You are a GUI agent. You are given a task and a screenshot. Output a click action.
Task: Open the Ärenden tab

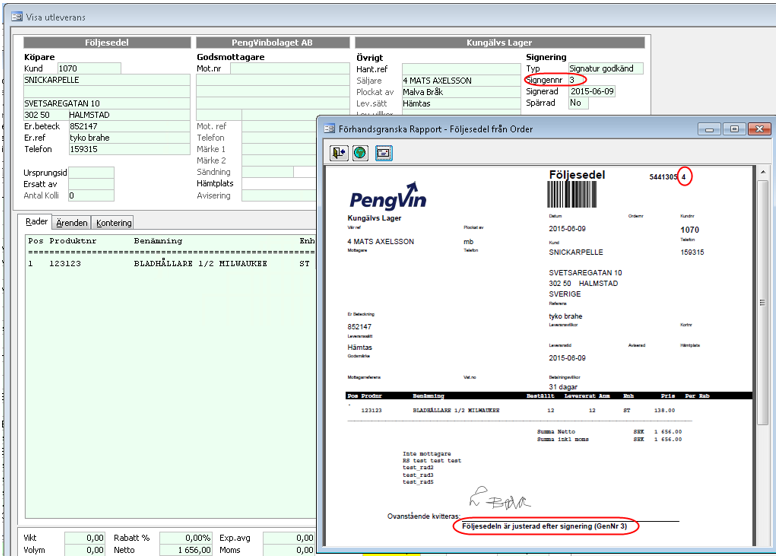pyautogui.click(x=72, y=223)
